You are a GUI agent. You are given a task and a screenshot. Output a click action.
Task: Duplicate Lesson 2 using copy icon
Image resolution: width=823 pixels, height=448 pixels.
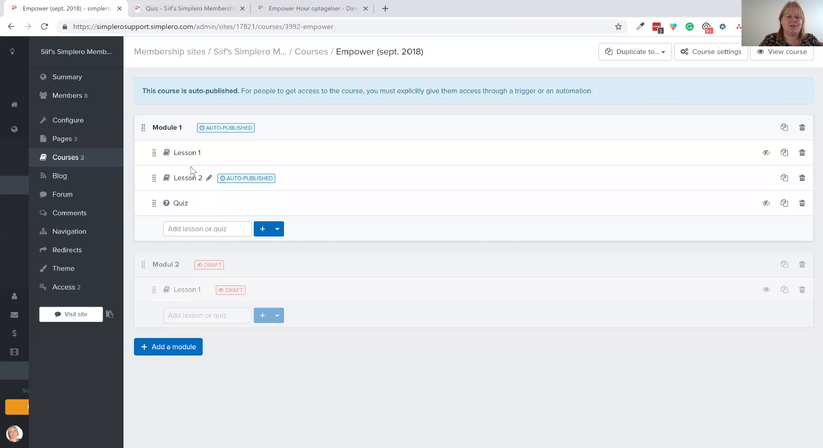[x=784, y=178]
